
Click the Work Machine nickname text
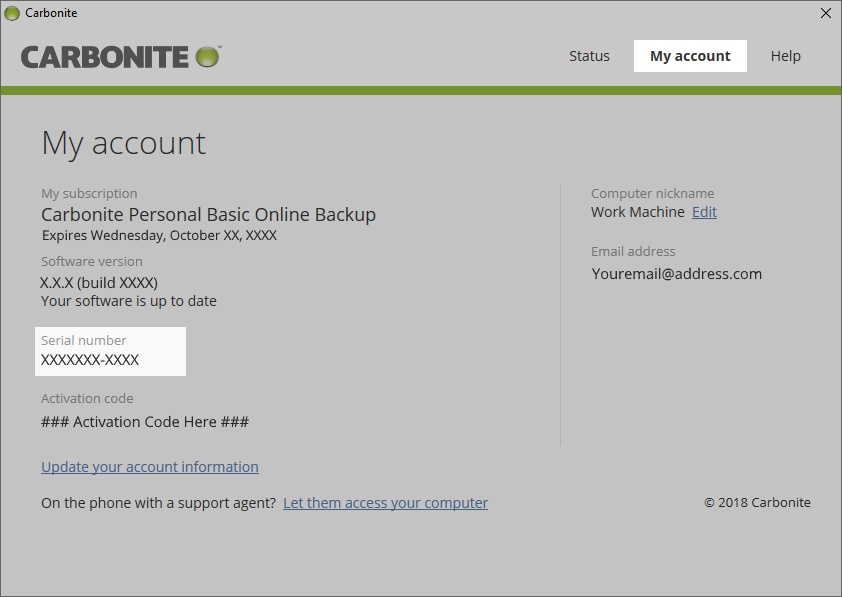(637, 212)
